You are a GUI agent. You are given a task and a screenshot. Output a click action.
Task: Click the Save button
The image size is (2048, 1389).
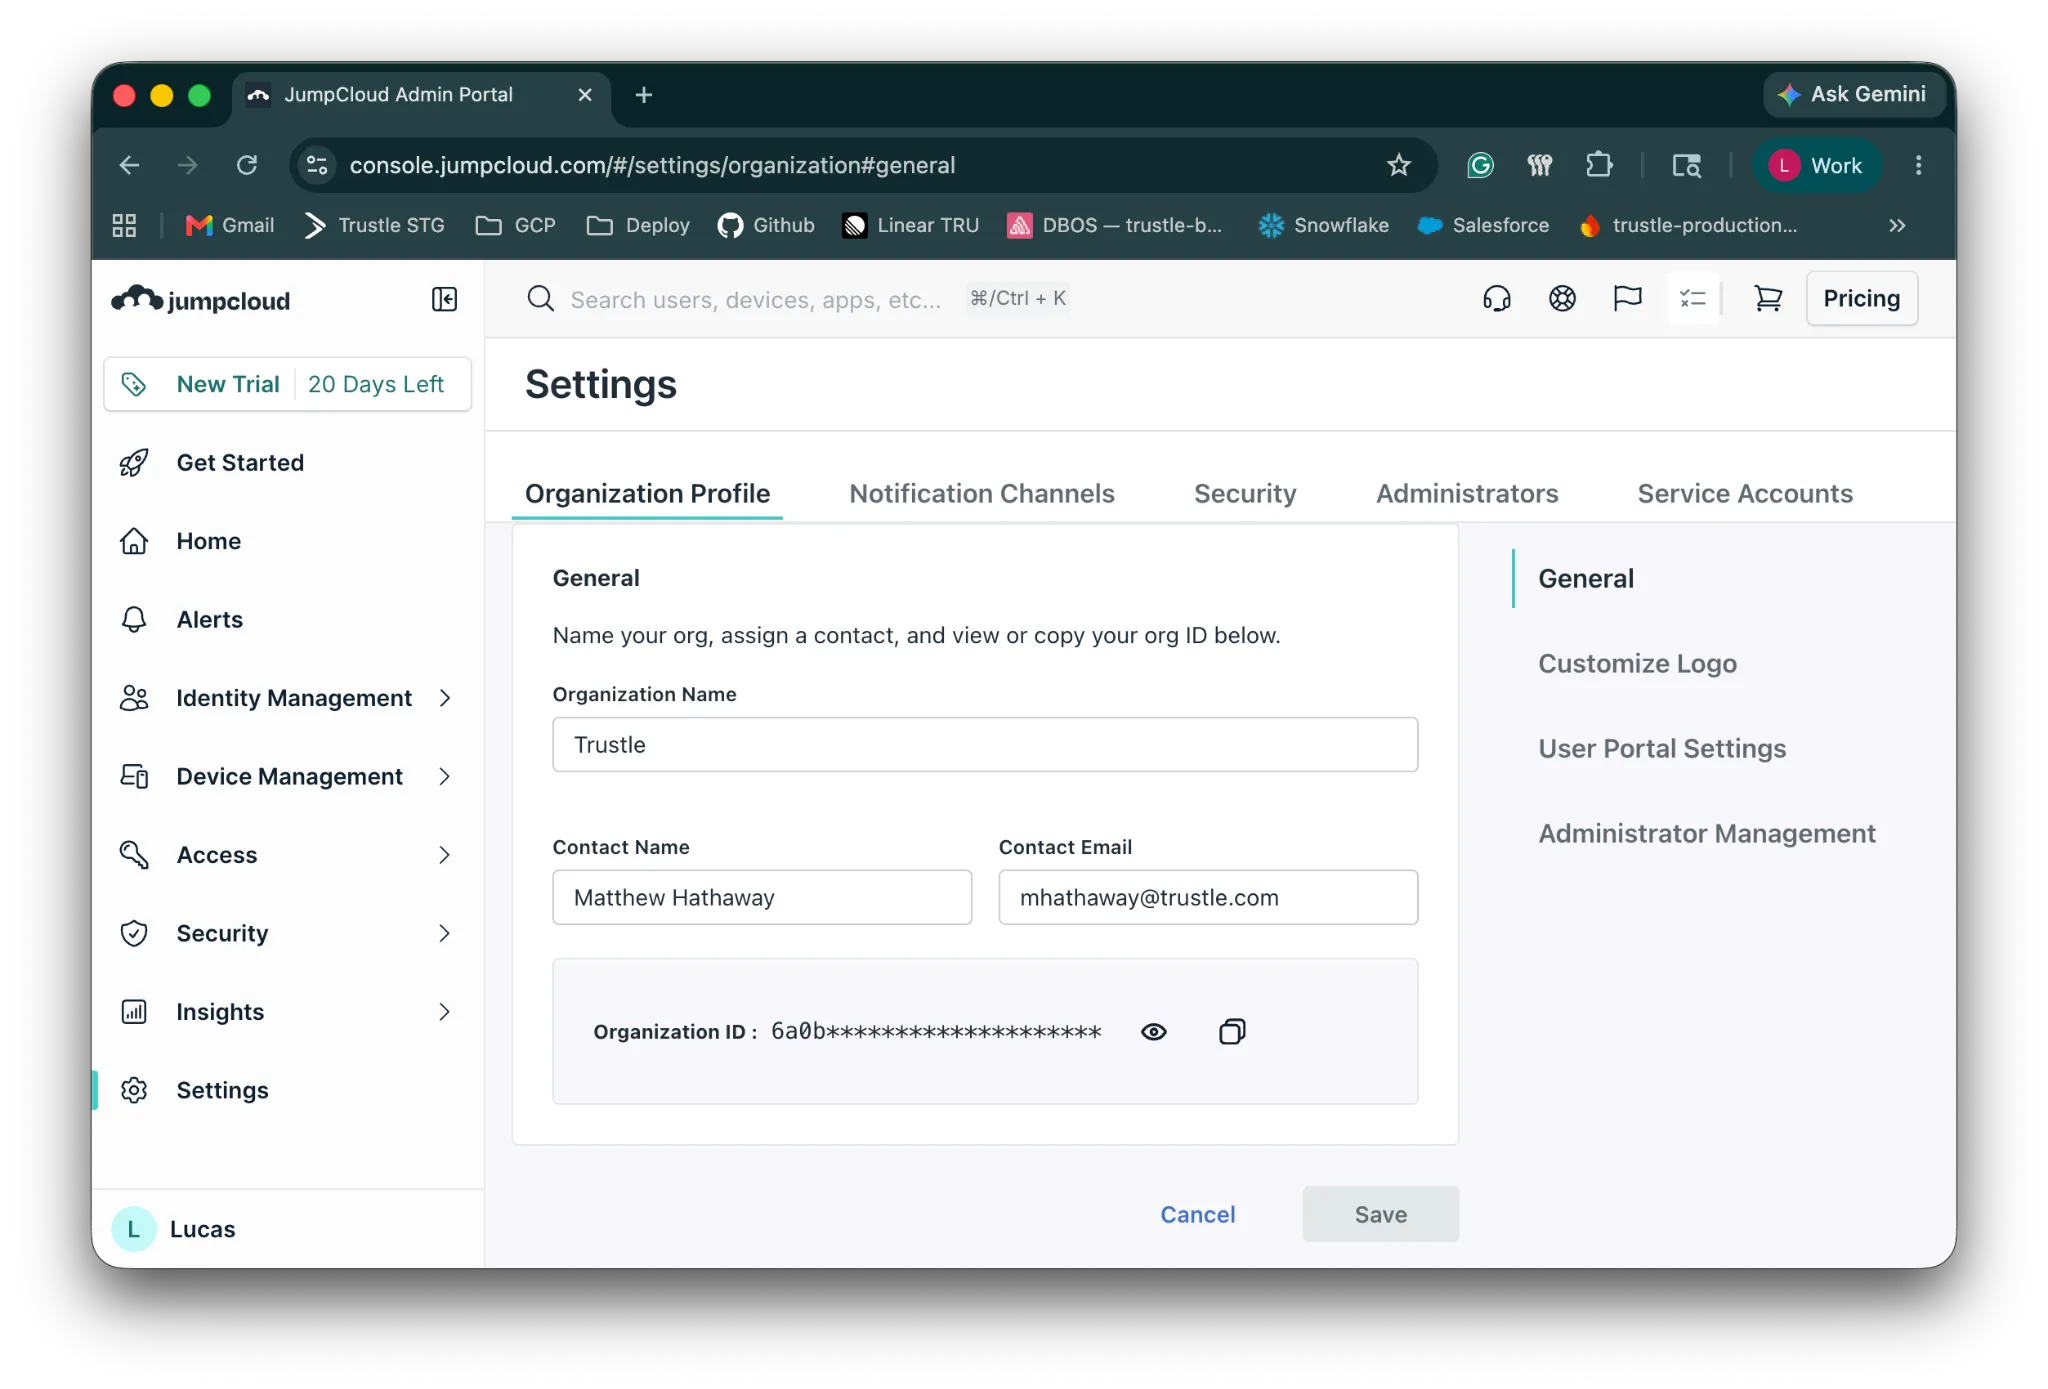tap(1380, 1214)
